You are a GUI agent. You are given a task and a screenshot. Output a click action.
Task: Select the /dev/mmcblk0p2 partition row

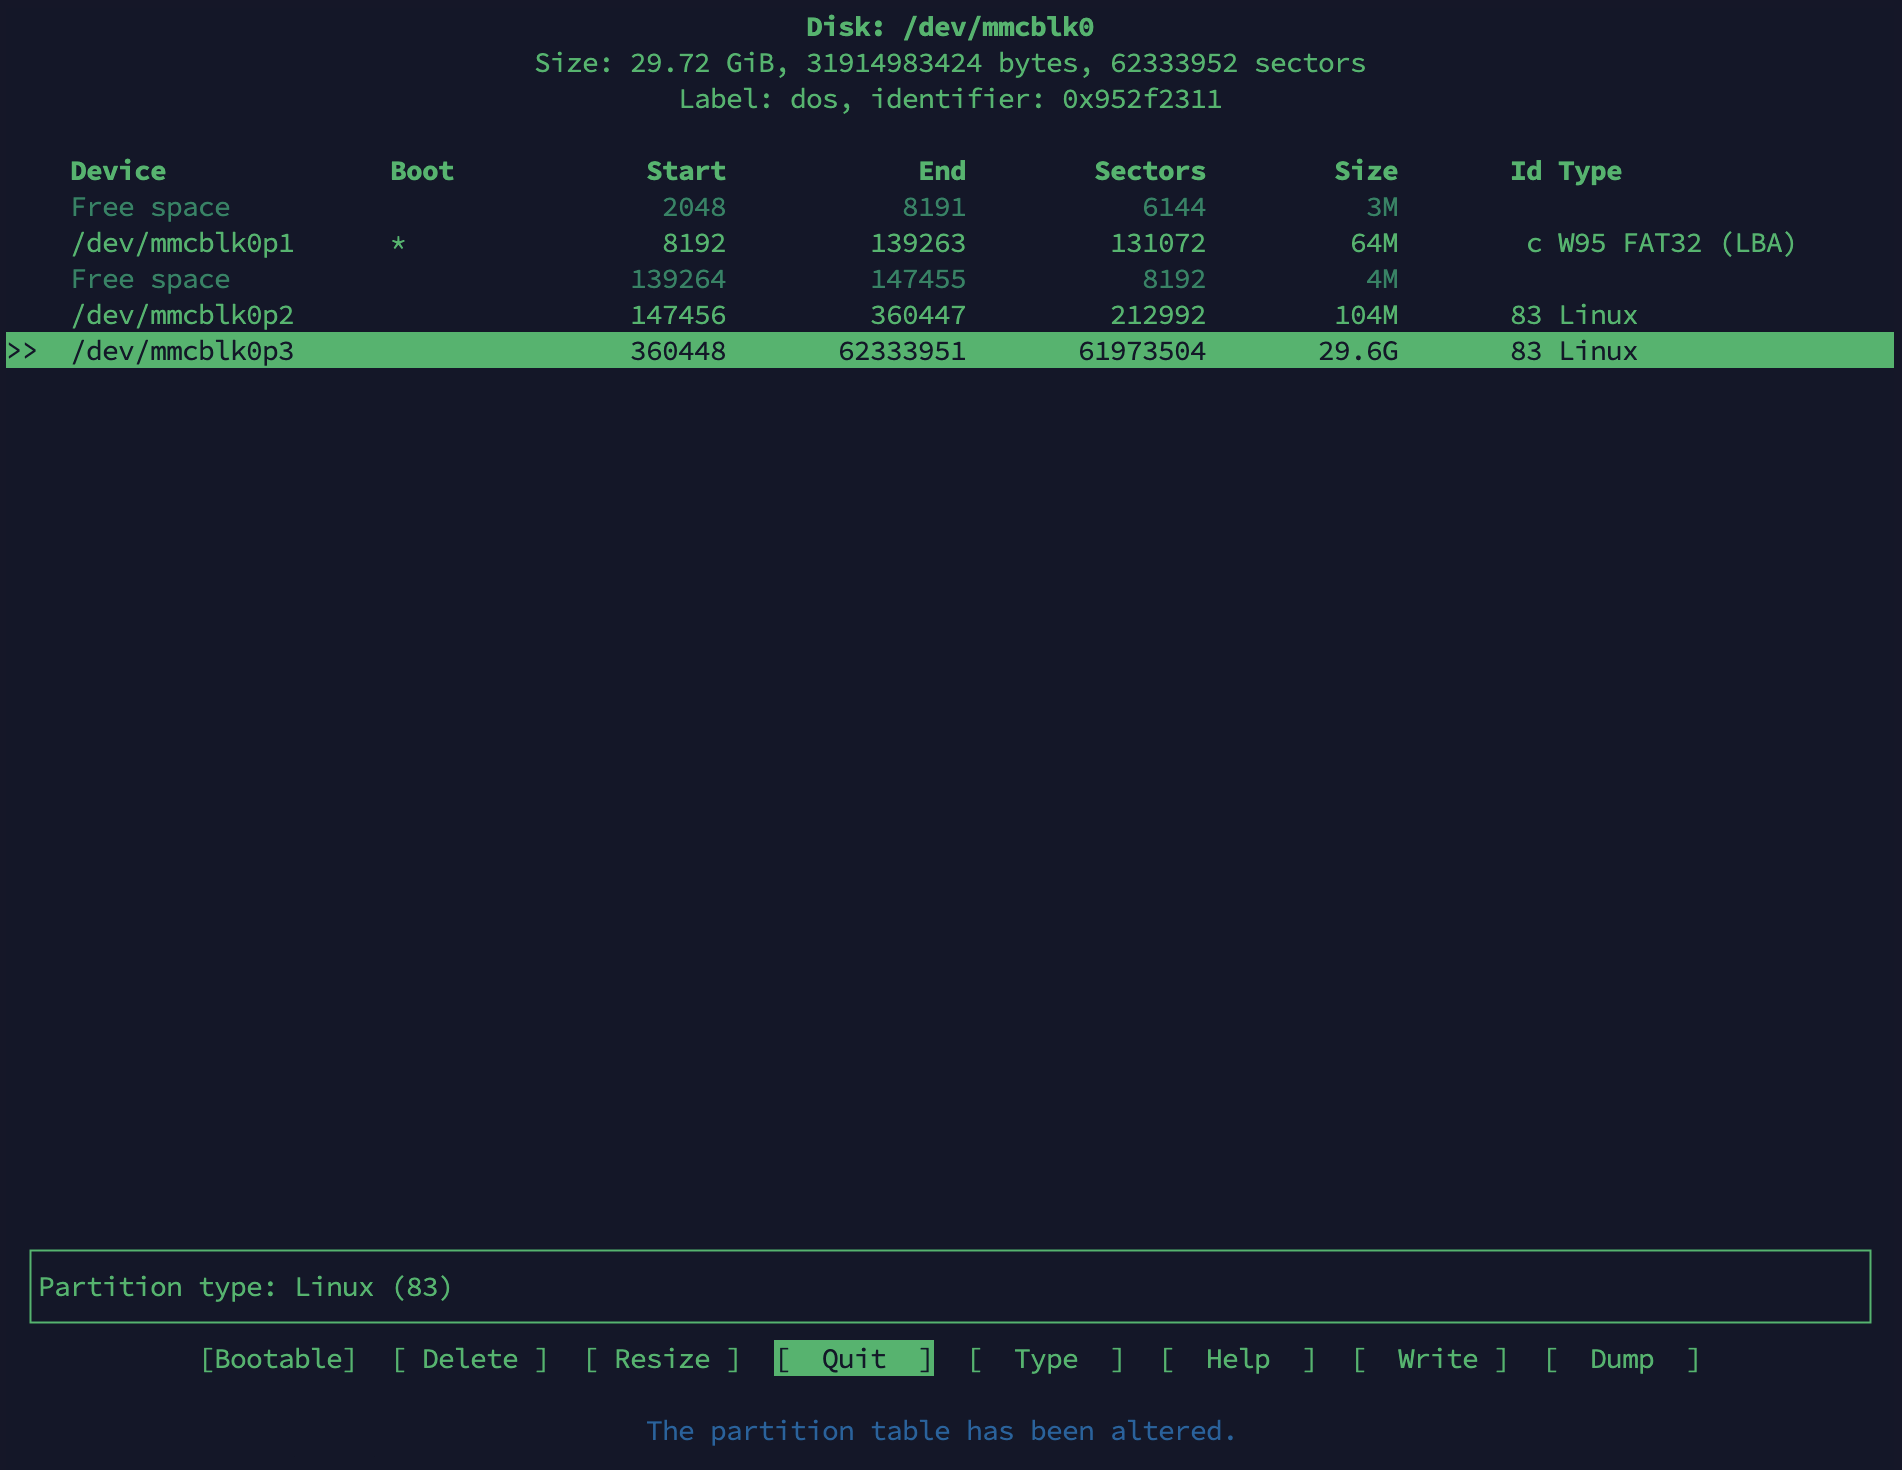click(x=184, y=315)
